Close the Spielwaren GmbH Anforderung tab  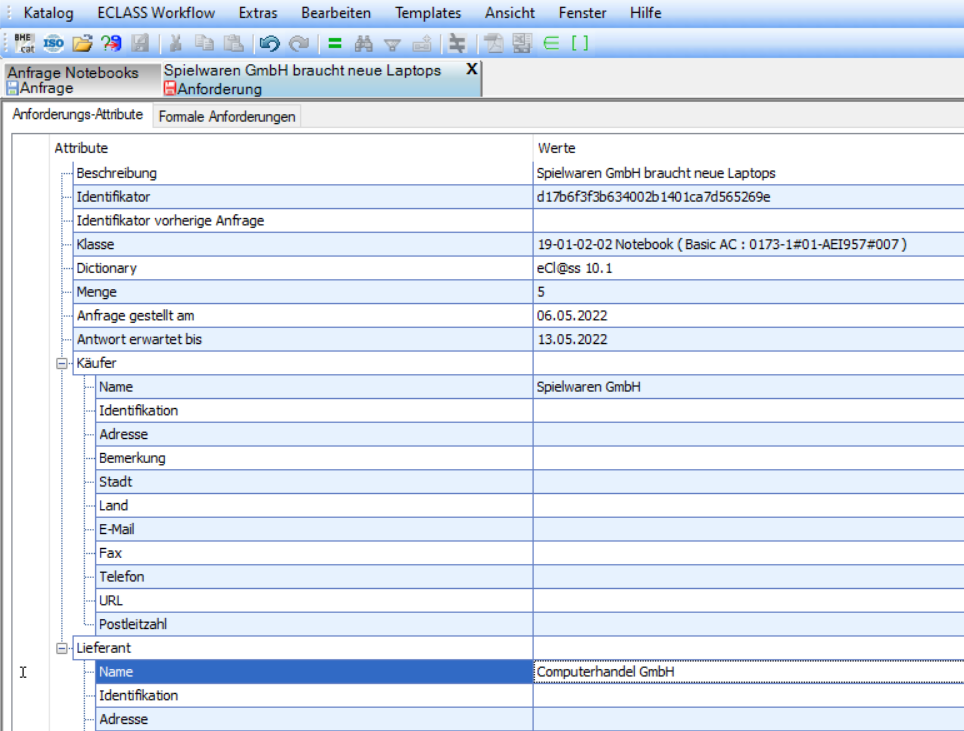[472, 70]
